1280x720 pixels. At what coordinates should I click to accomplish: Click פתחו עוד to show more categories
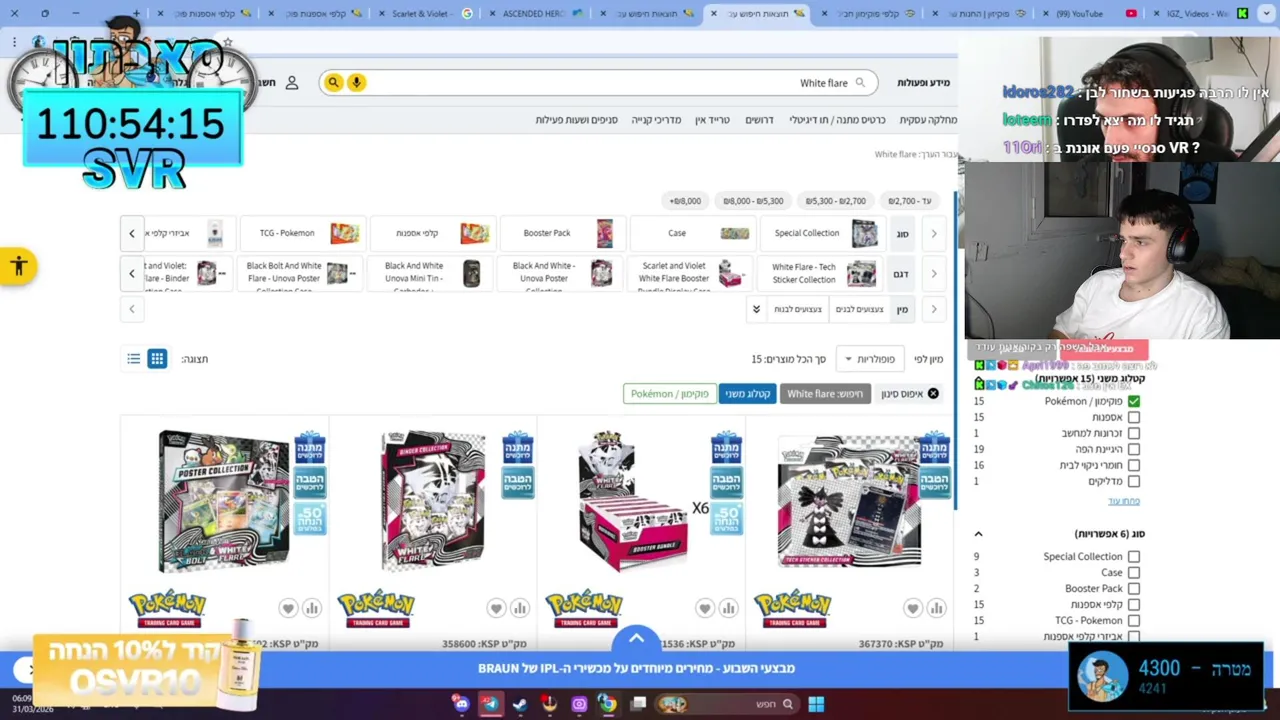click(x=1123, y=501)
